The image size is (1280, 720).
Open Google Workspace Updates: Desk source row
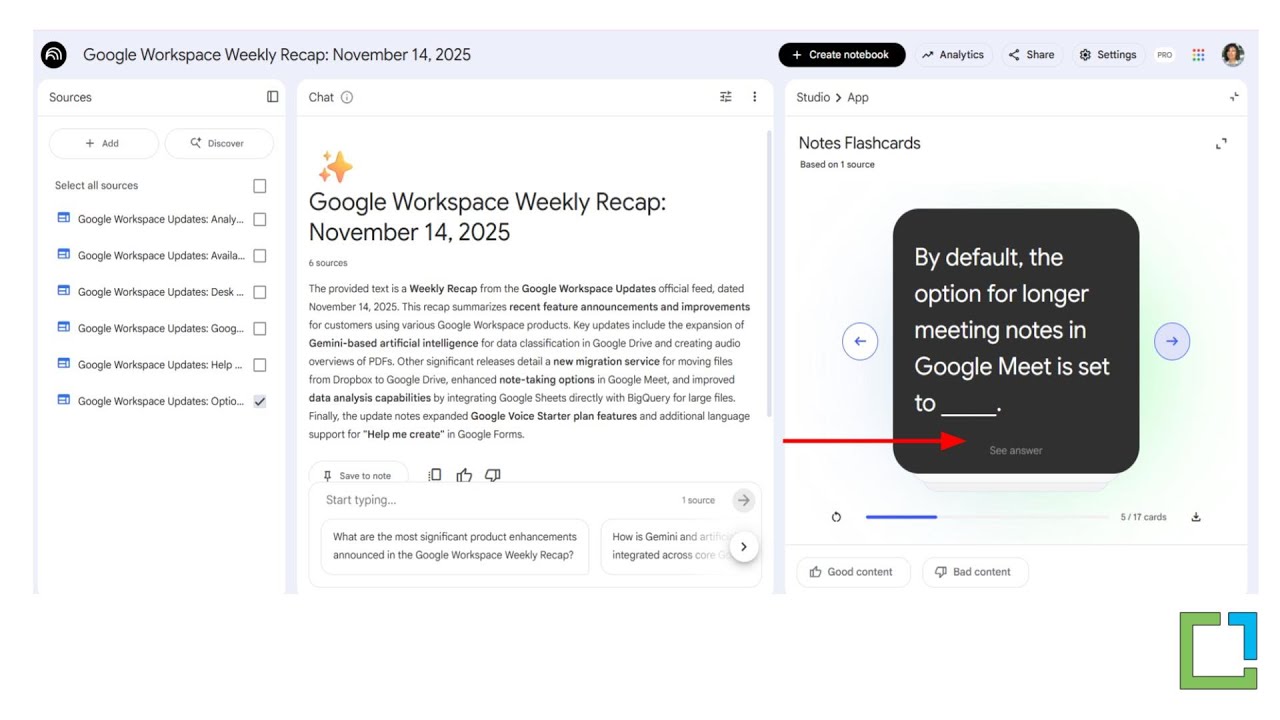pos(162,292)
